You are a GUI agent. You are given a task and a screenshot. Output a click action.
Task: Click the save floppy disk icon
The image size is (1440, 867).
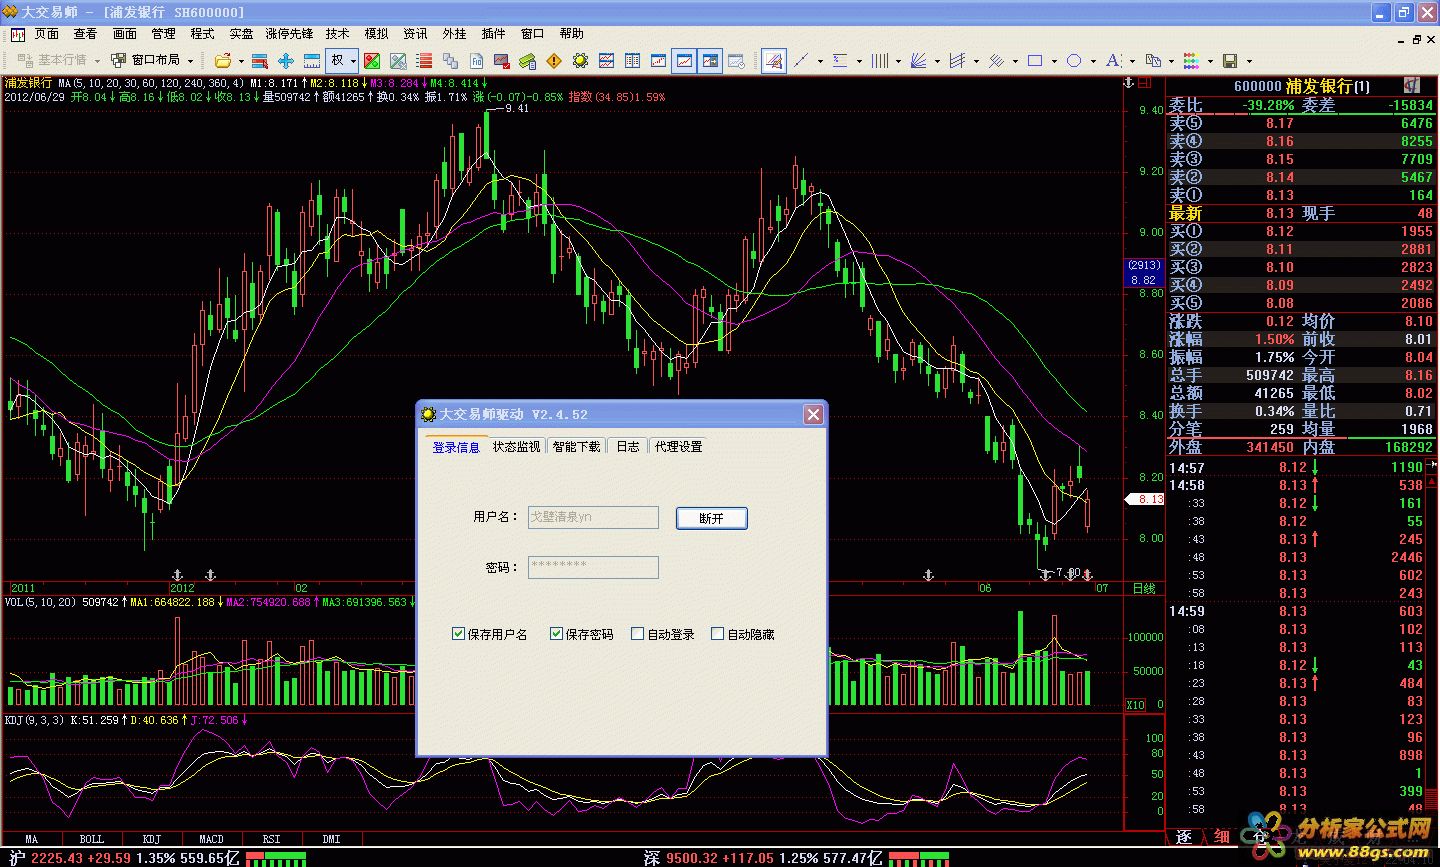(x=1229, y=61)
